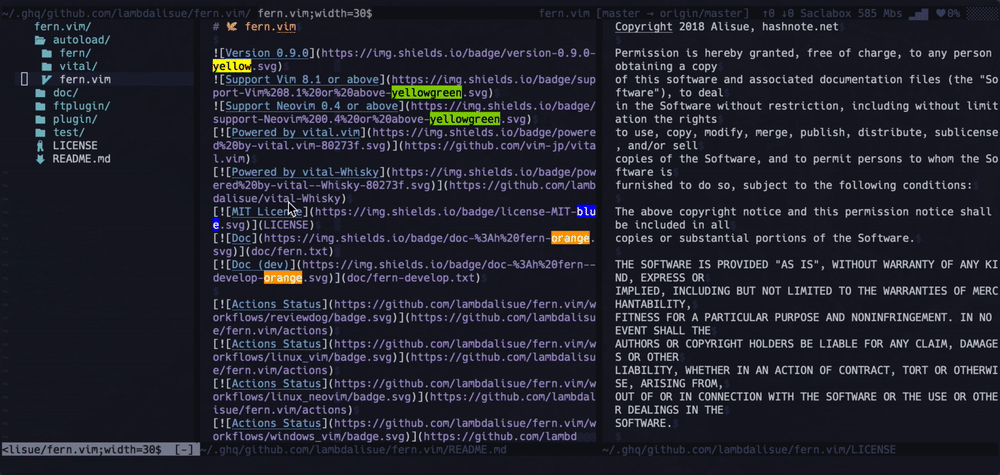The image size is (1000, 475).
Task: Click '[master → origin/master]' branch indicator
Action: pos(672,13)
